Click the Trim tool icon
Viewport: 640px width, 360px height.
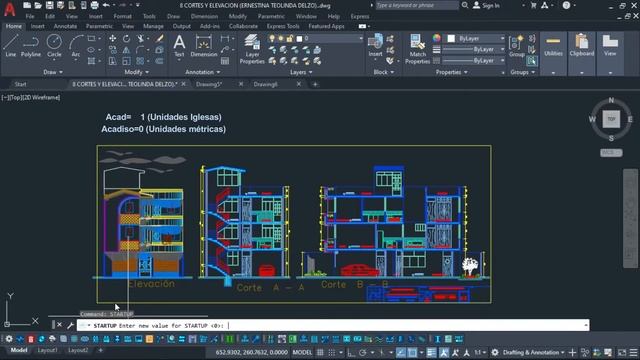click(140, 38)
